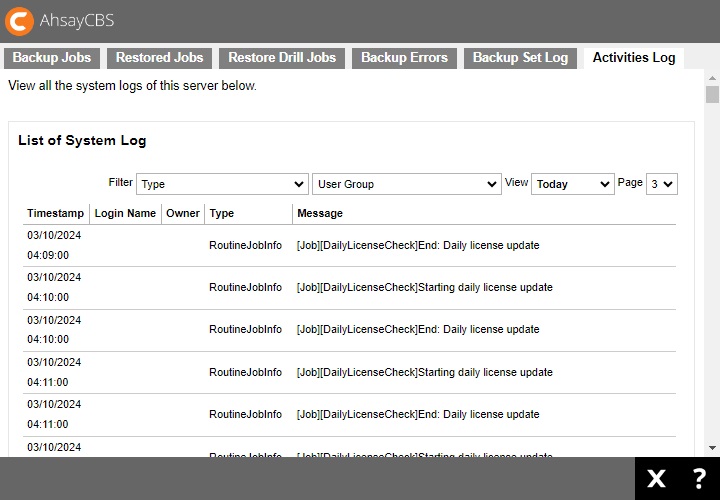
Task: Expand the Type filter dropdown
Action: click(x=222, y=185)
